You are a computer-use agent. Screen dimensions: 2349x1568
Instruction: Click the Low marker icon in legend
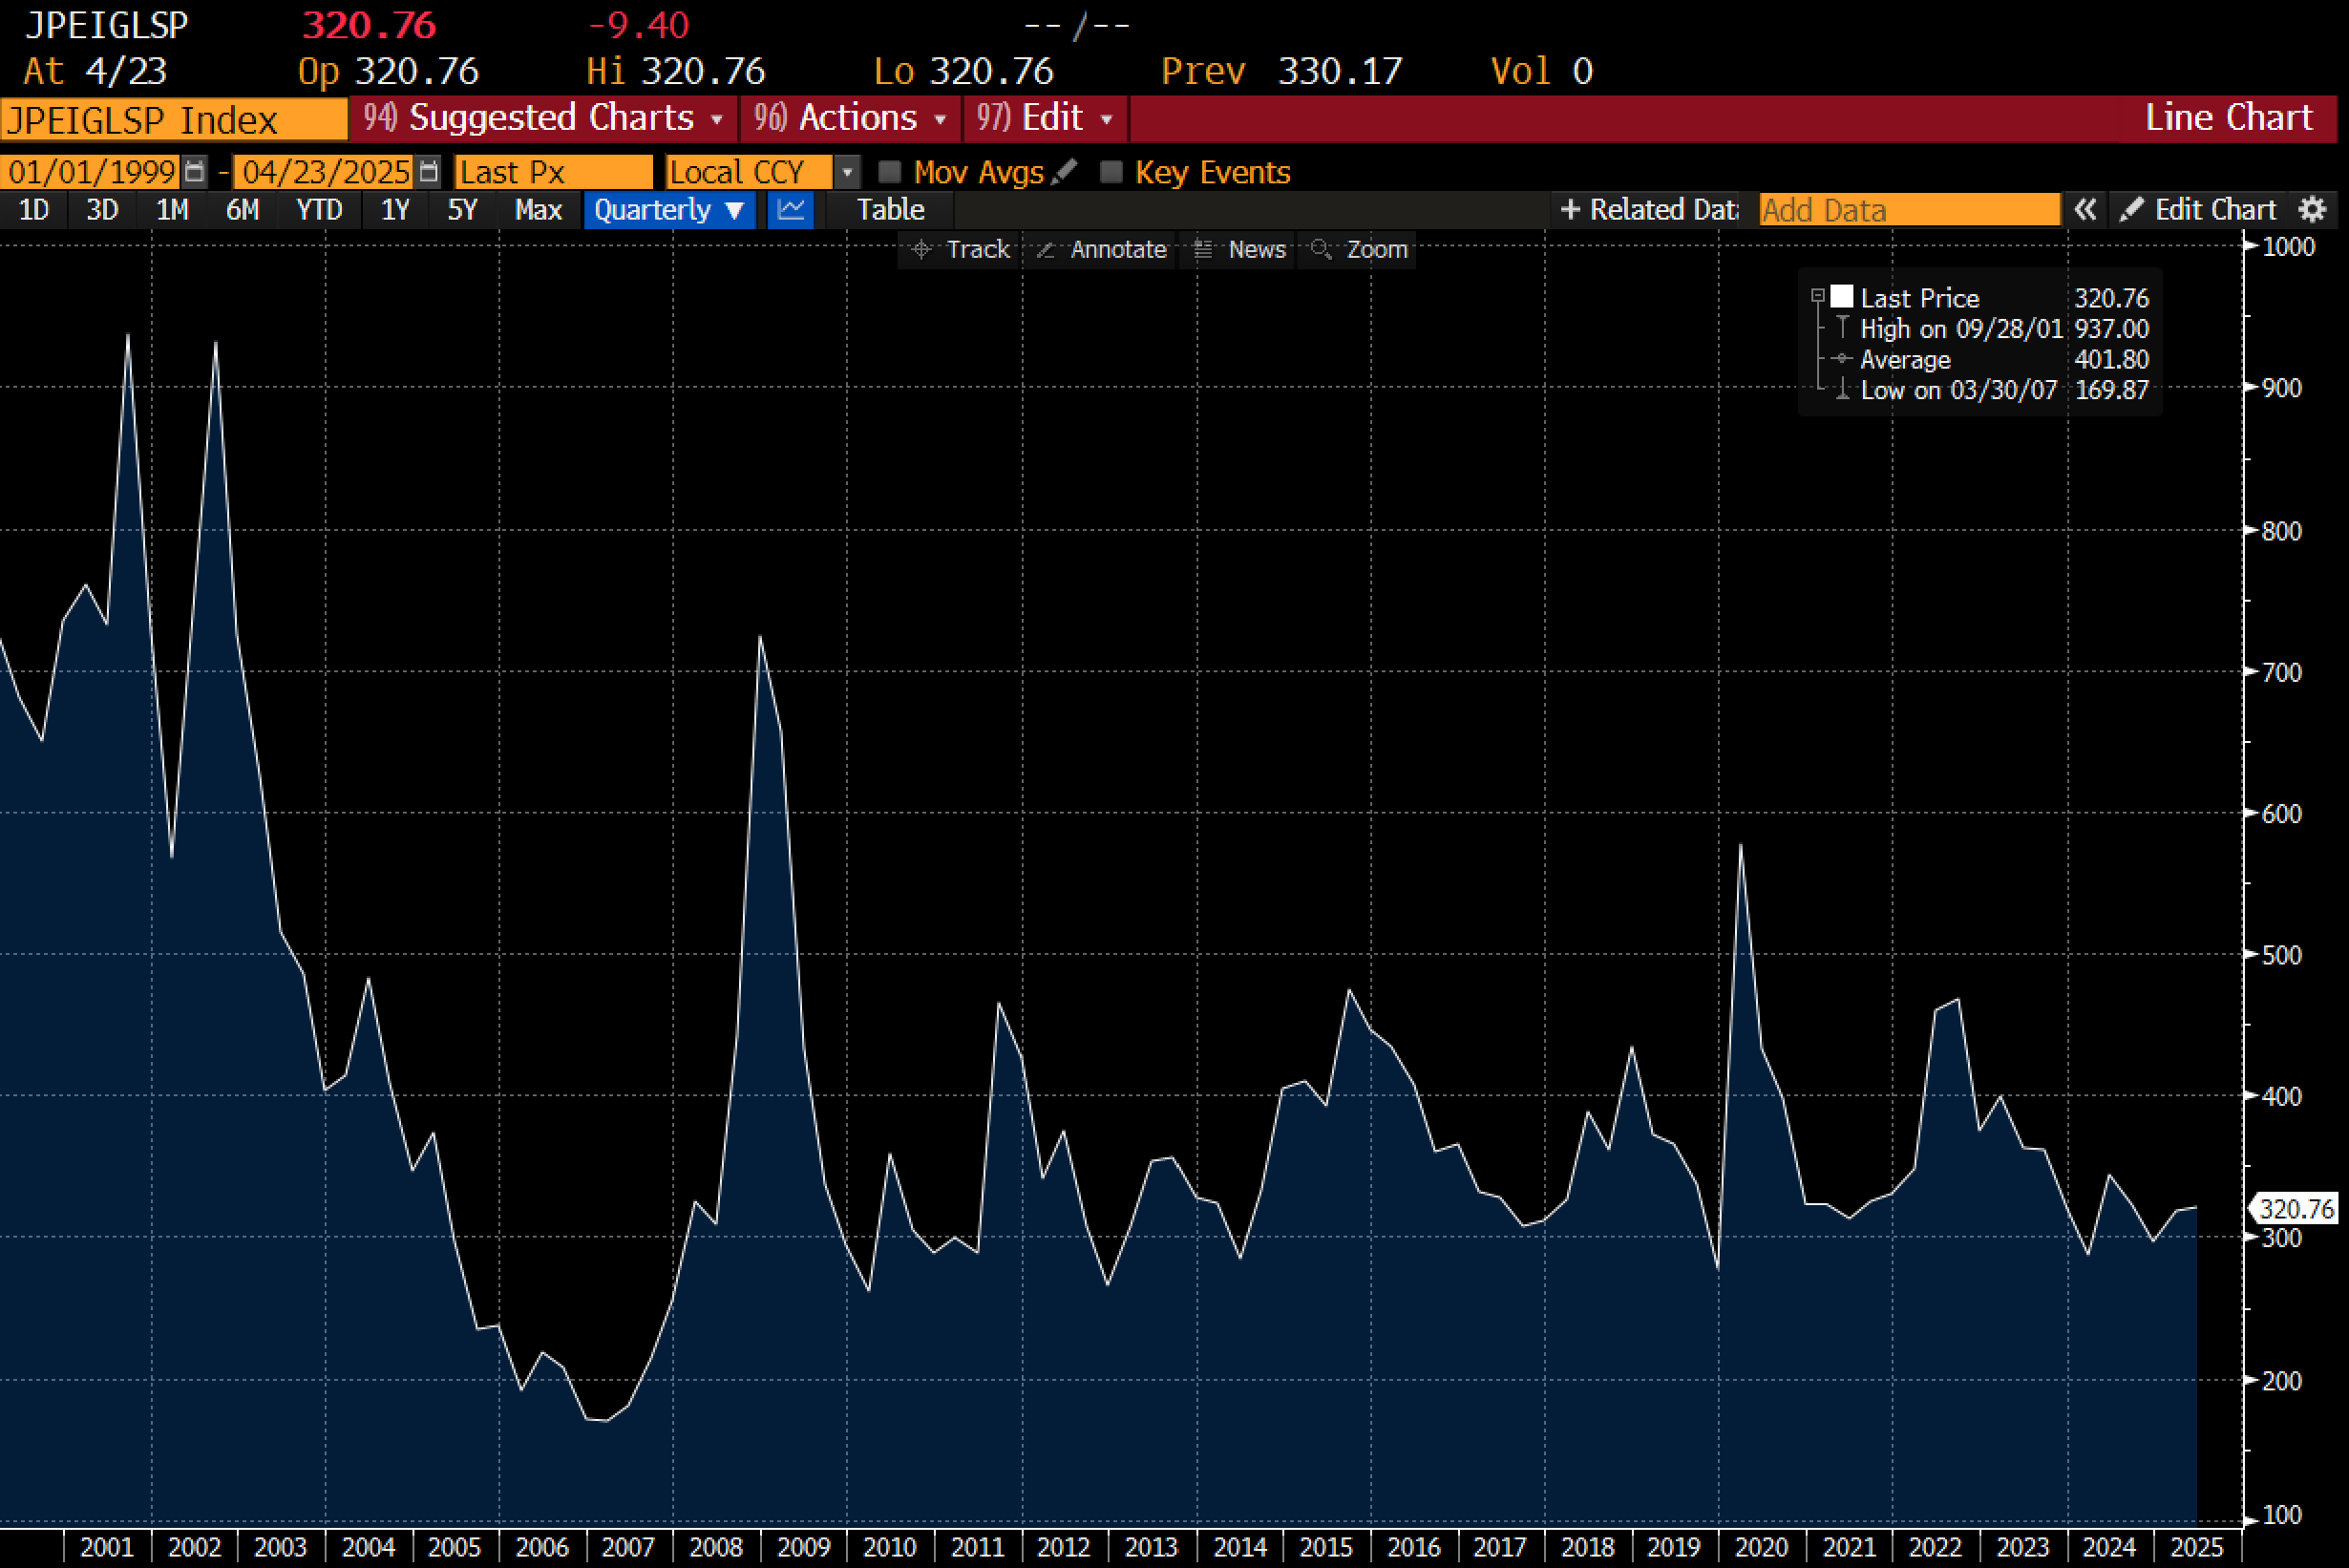[x=1842, y=390]
